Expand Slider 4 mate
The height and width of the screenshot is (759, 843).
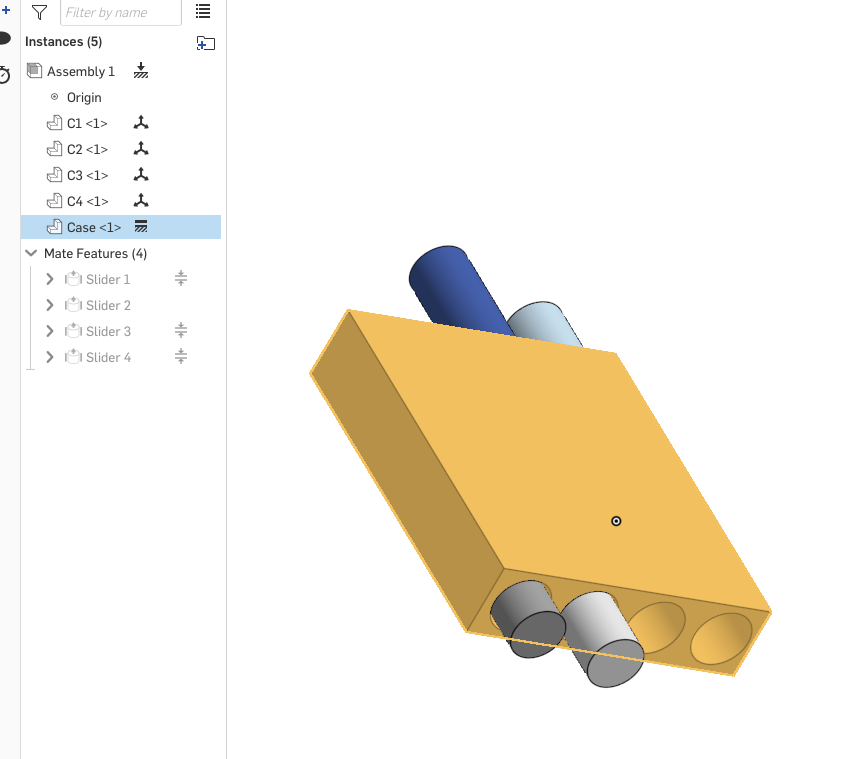click(x=50, y=357)
